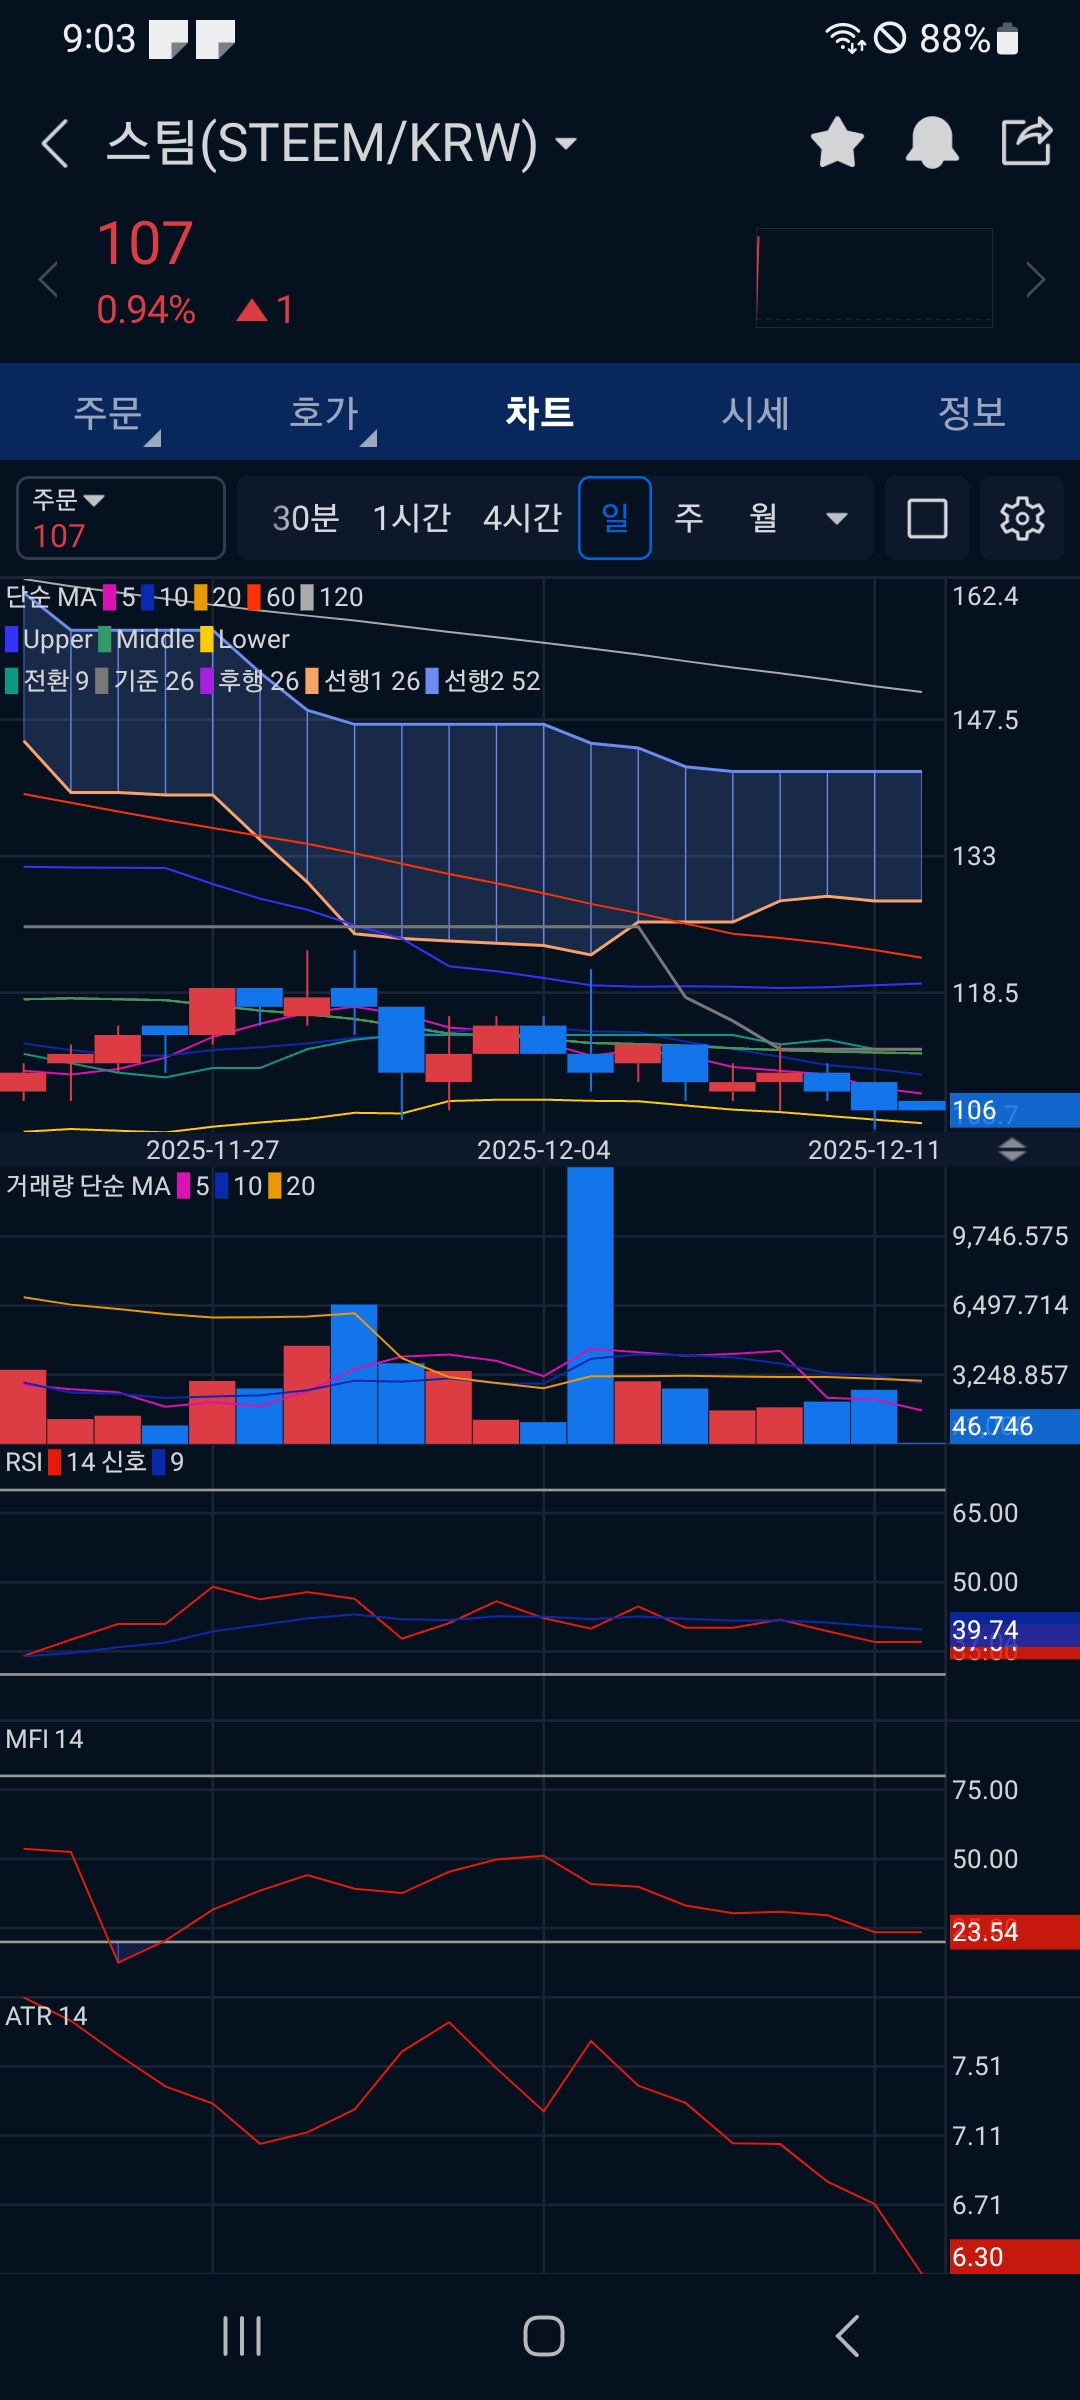The width and height of the screenshot is (1080, 2400).
Task: Tap the ATR 14 indicator label
Action: click(46, 2016)
